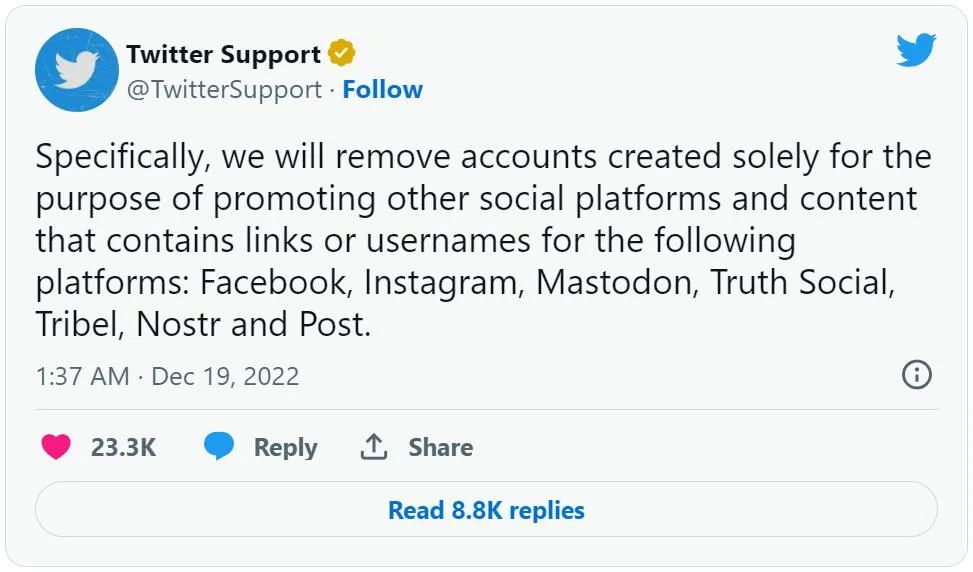This screenshot has width=973, height=572.
Task: Open the tweet timestamp 1:37 AM
Action: point(83,377)
